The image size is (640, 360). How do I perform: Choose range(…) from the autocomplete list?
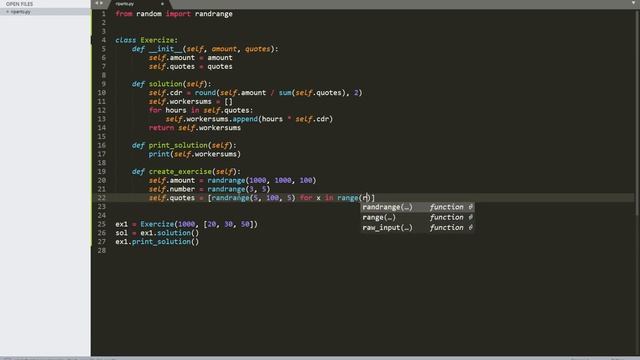coord(417,217)
